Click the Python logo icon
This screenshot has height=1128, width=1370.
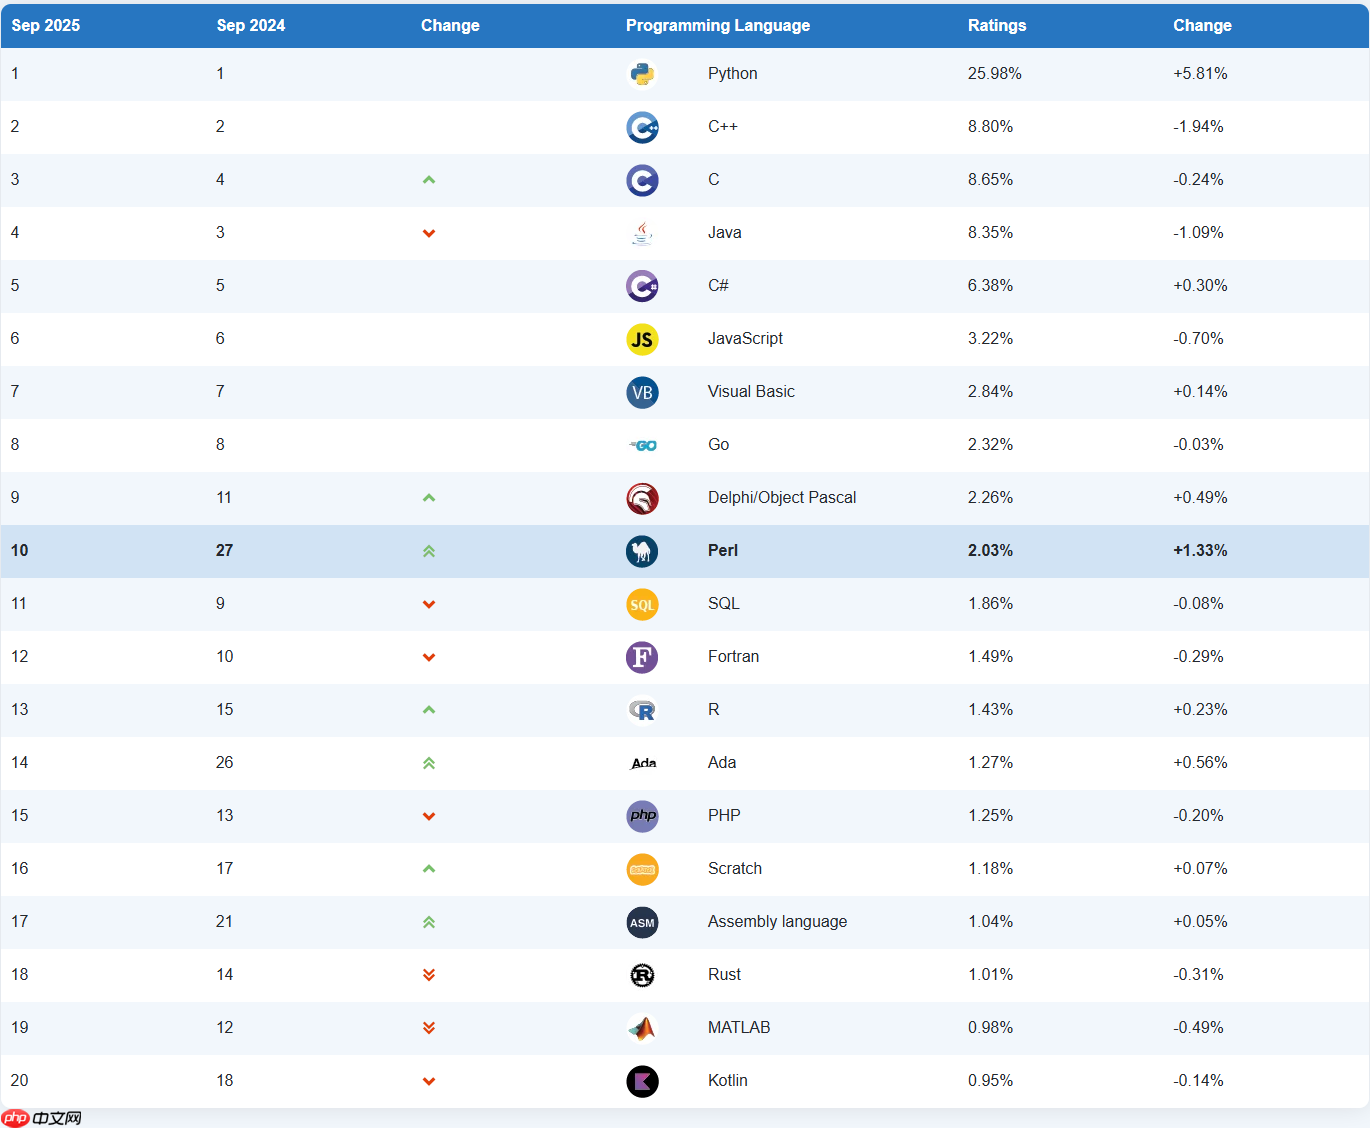coord(642,74)
